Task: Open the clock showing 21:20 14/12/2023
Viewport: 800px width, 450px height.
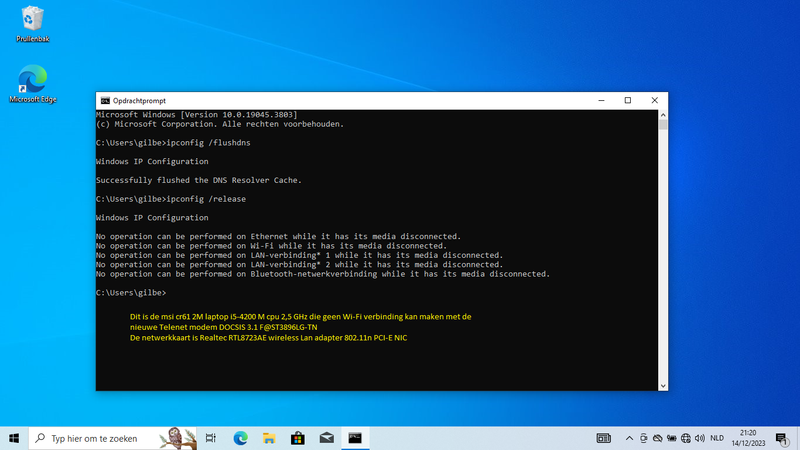Action: click(748, 438)
